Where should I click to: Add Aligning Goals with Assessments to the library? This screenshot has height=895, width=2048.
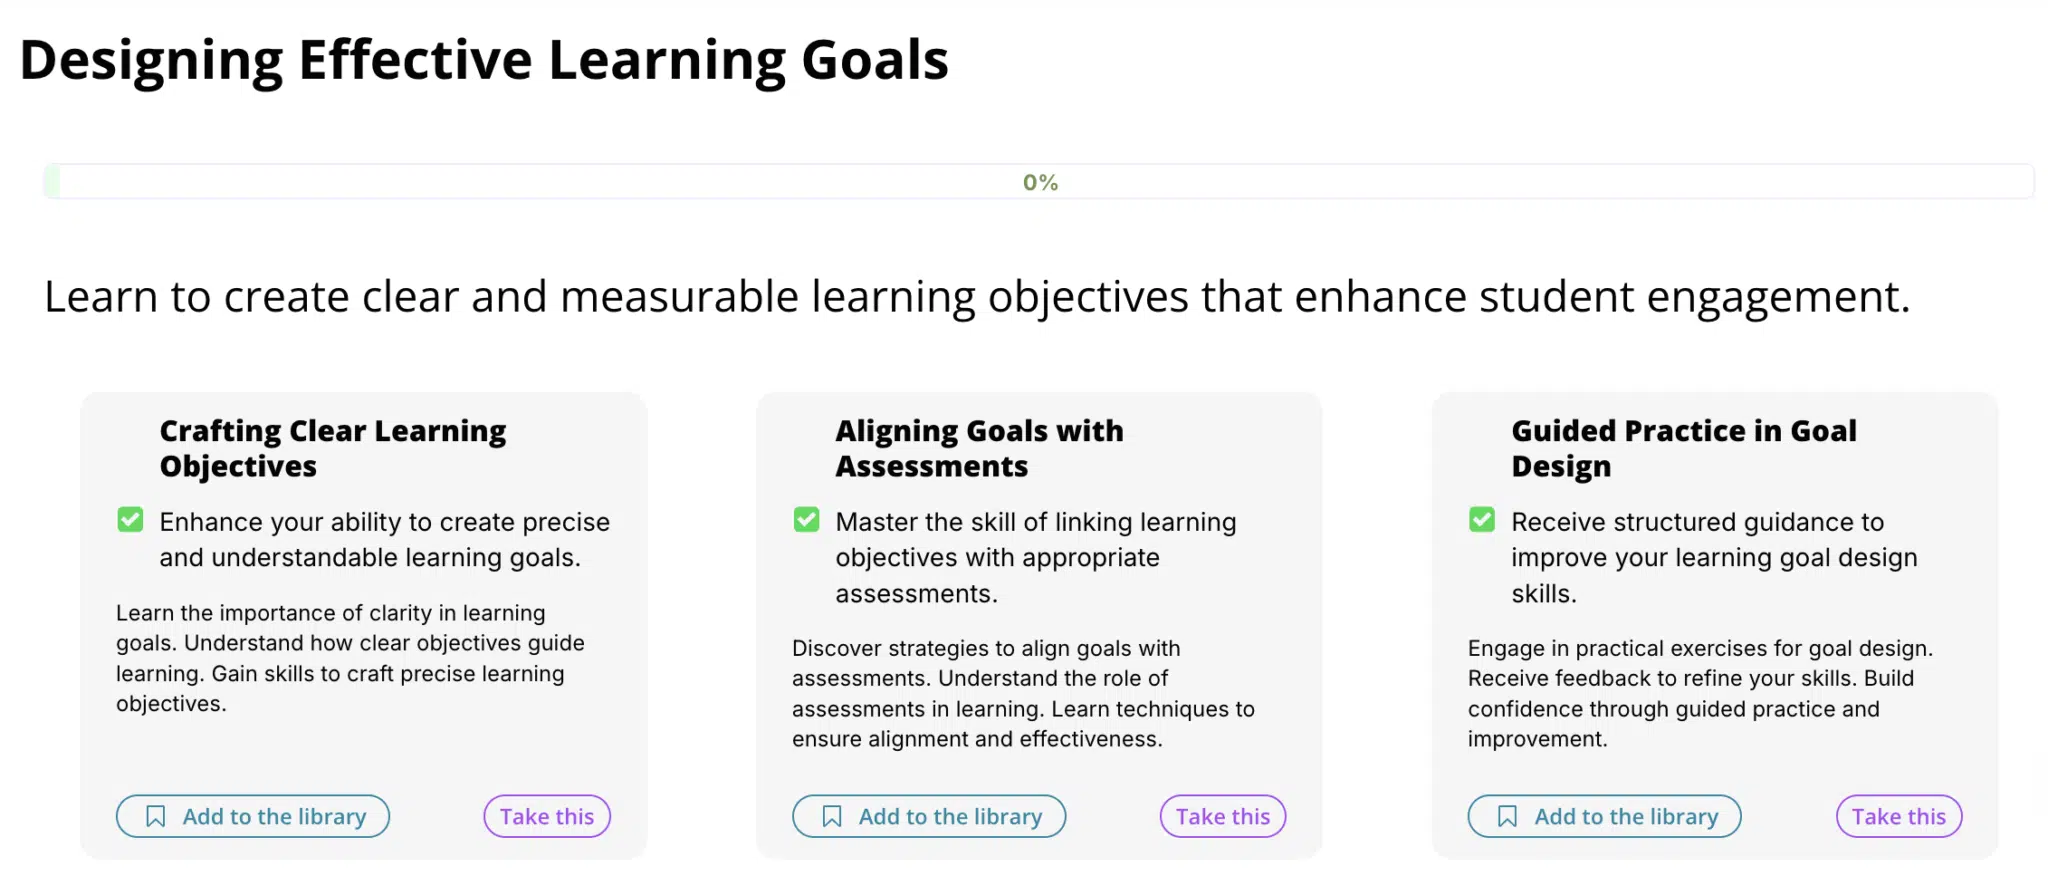929,817
